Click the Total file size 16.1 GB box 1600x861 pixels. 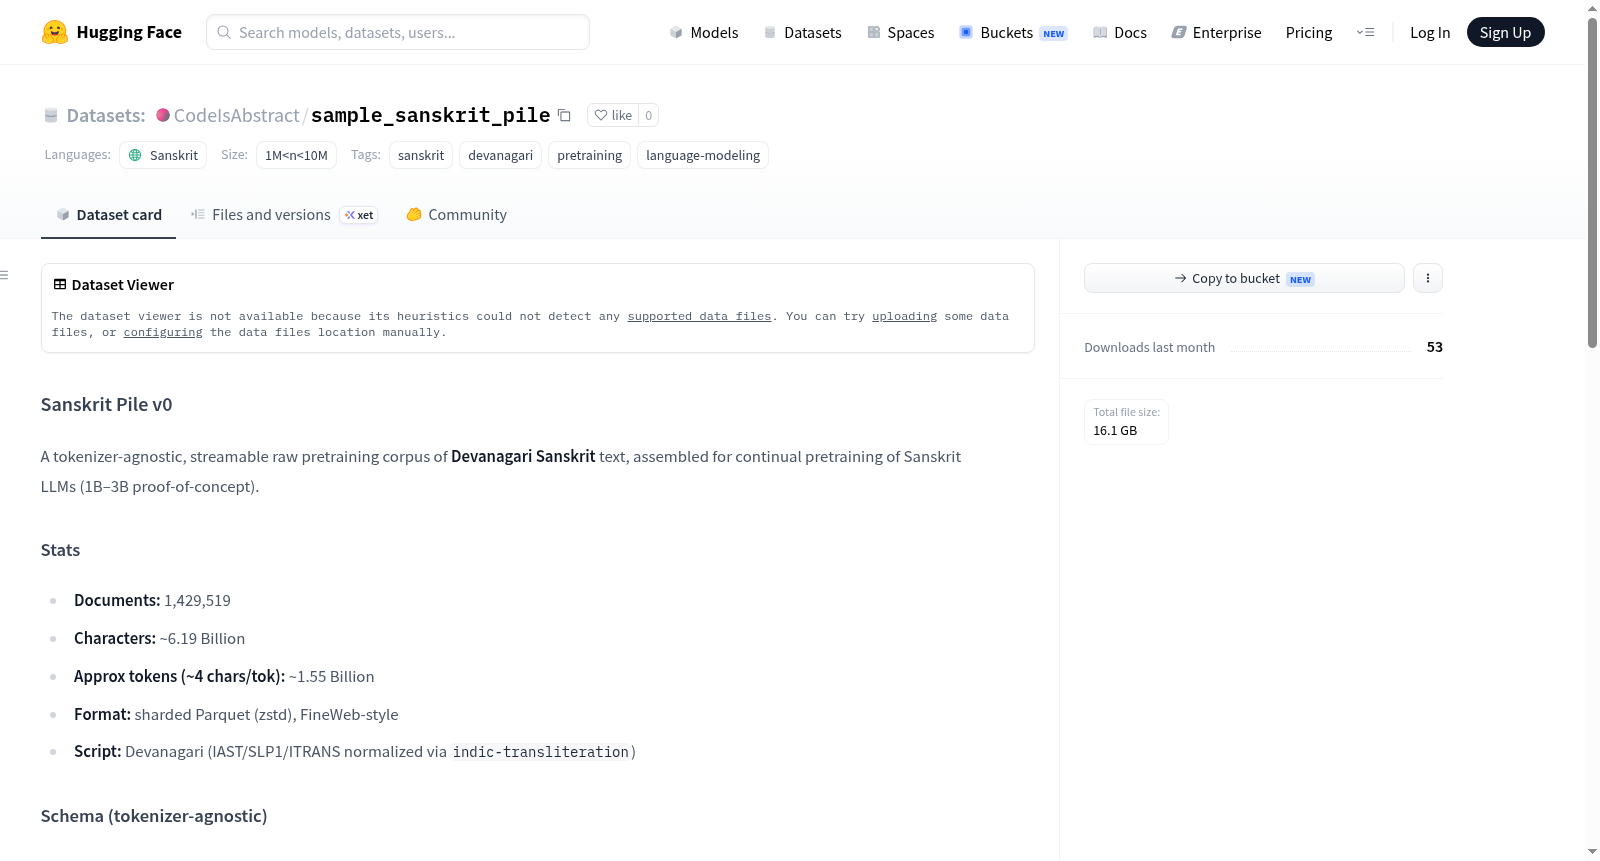click(x=1126, y=421)
